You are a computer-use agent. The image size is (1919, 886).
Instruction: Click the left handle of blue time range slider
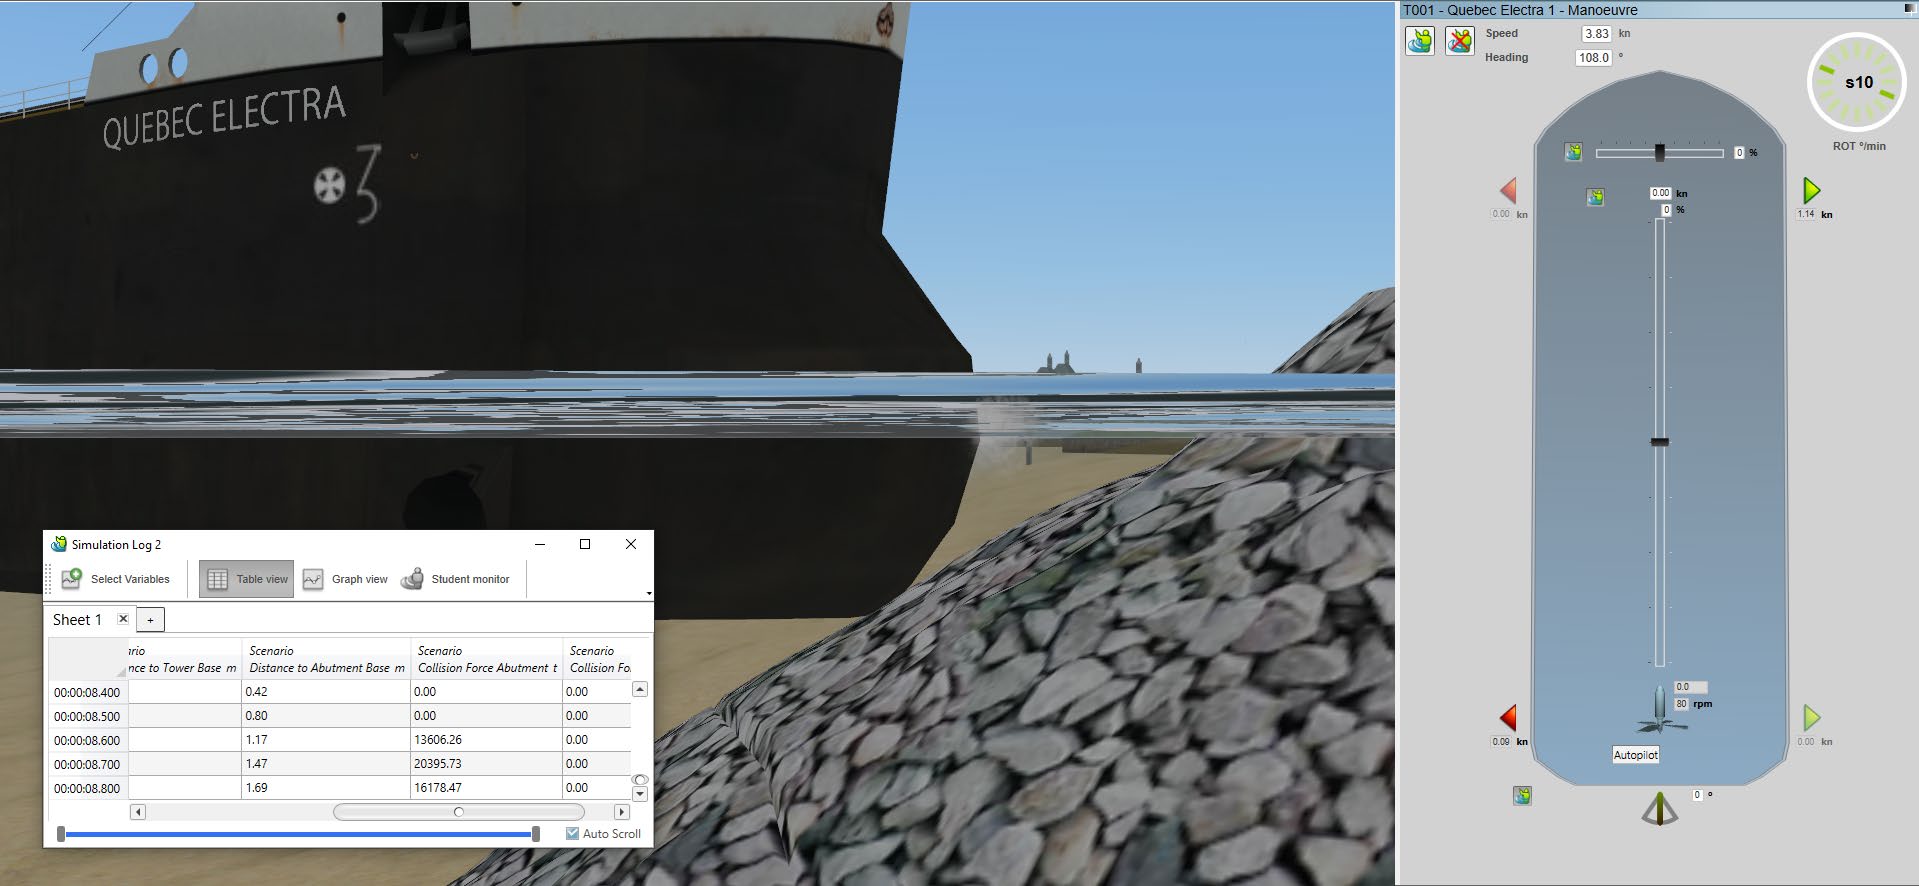tap(61, 833)
